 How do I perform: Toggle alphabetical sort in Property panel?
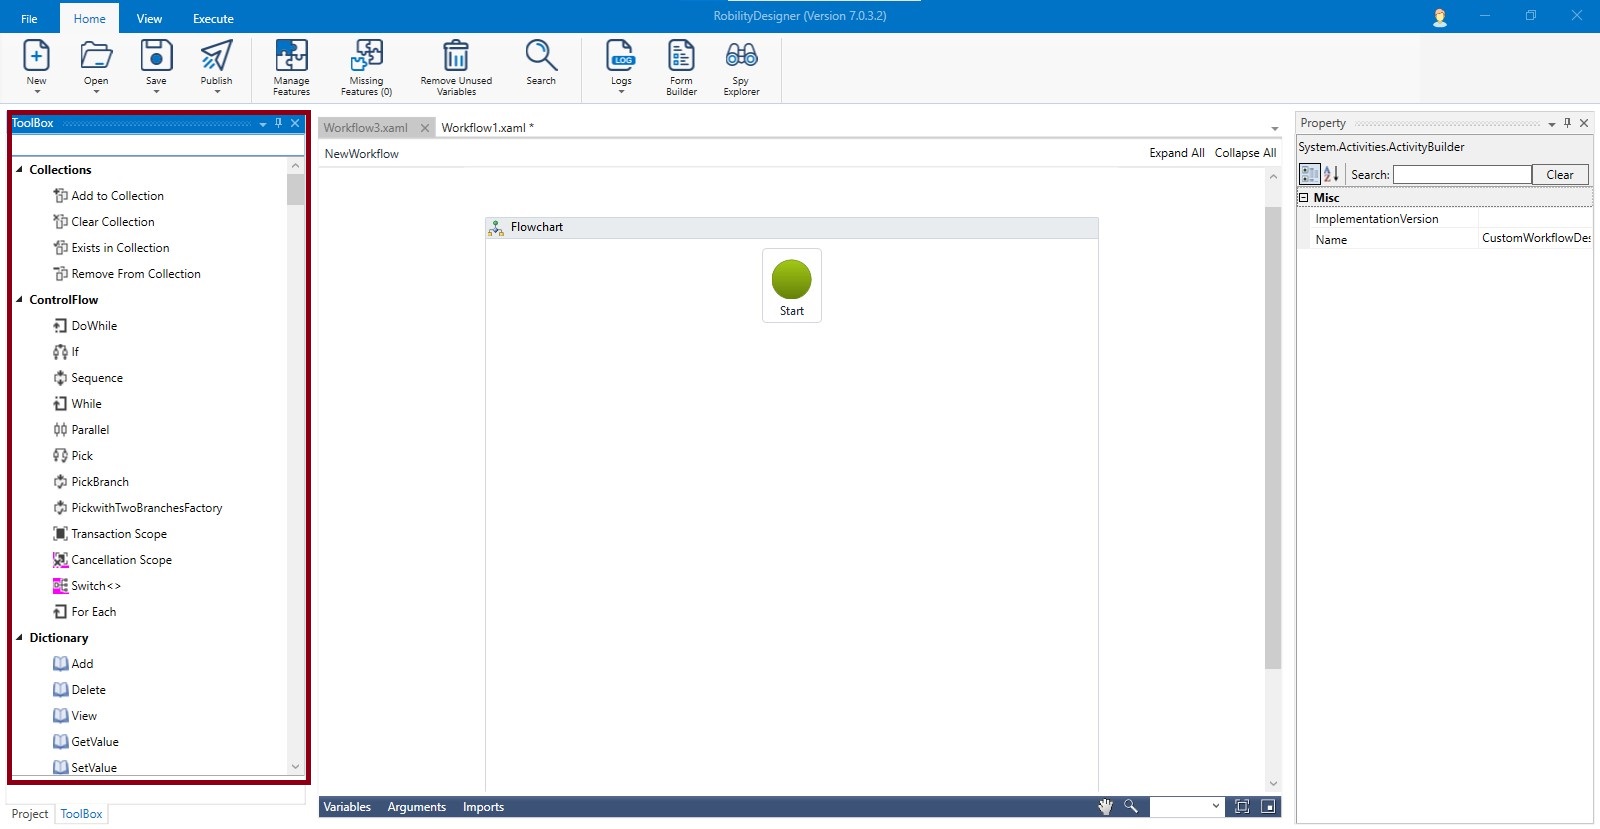1331,174
